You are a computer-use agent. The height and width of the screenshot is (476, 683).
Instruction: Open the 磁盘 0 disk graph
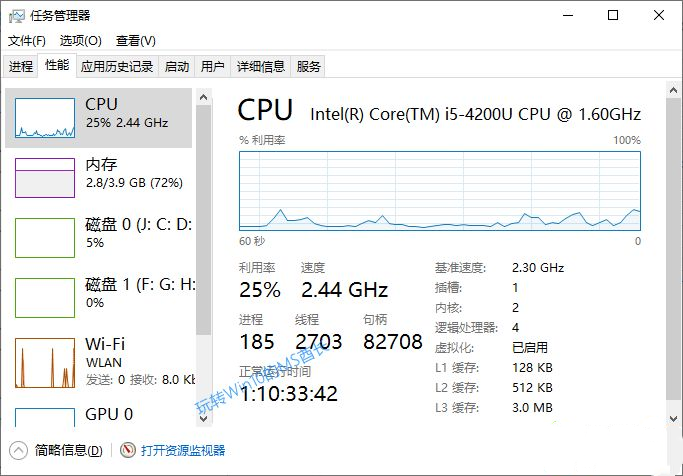[45, 238]
